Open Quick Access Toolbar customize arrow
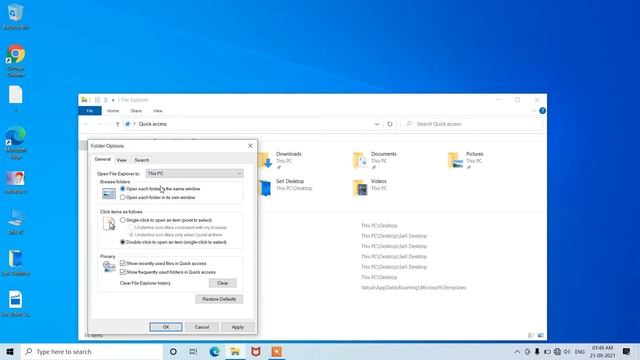 (x=113, y=100)
